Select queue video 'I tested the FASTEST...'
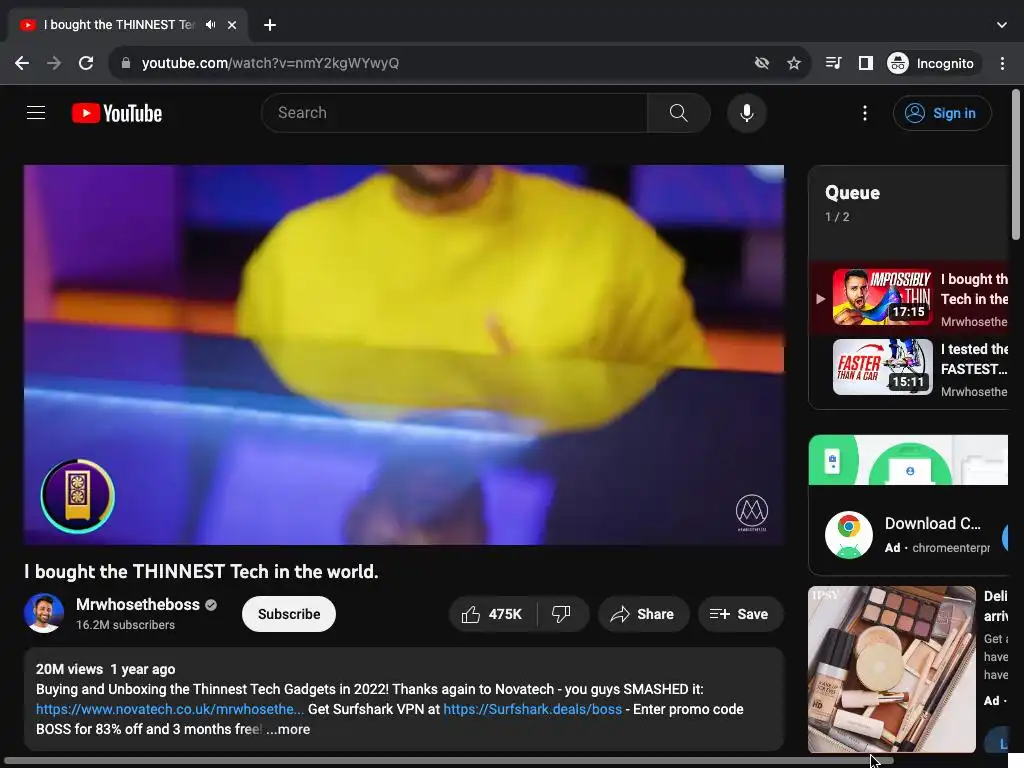Image resolution: width=1024 pixels, height=768 pixels. coord(974,359)
